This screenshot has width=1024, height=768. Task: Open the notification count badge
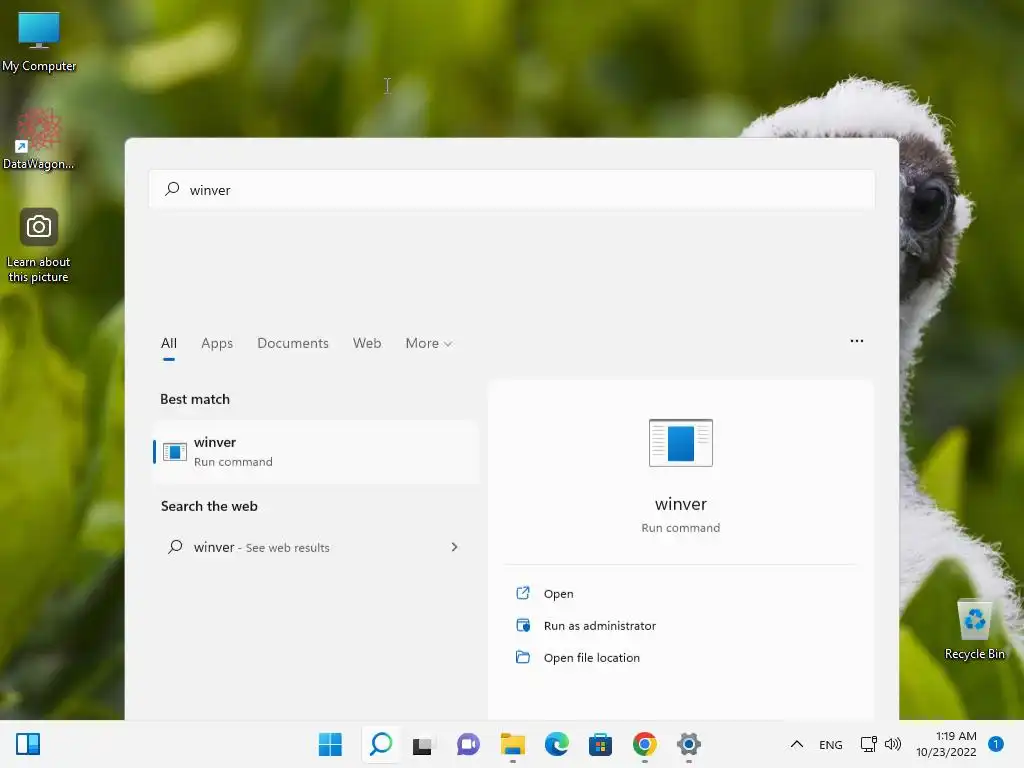[x=996, y=744]
